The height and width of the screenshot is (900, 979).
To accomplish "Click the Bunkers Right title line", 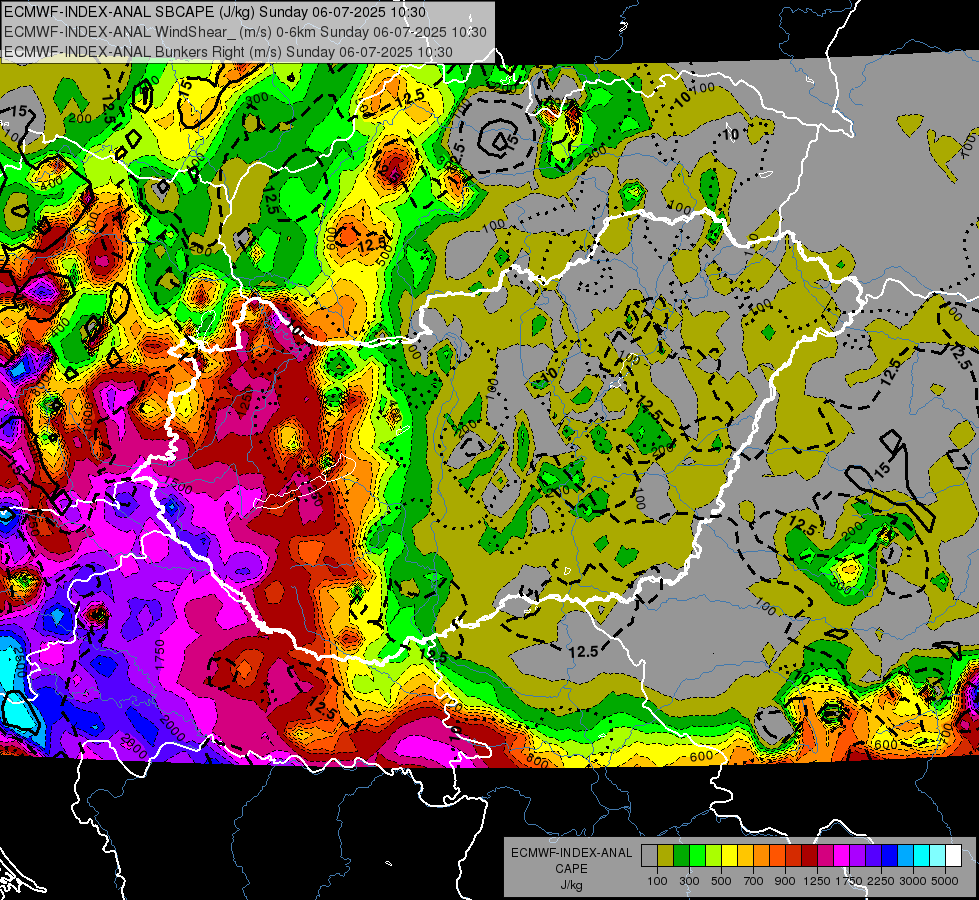I will click(228, 51).
